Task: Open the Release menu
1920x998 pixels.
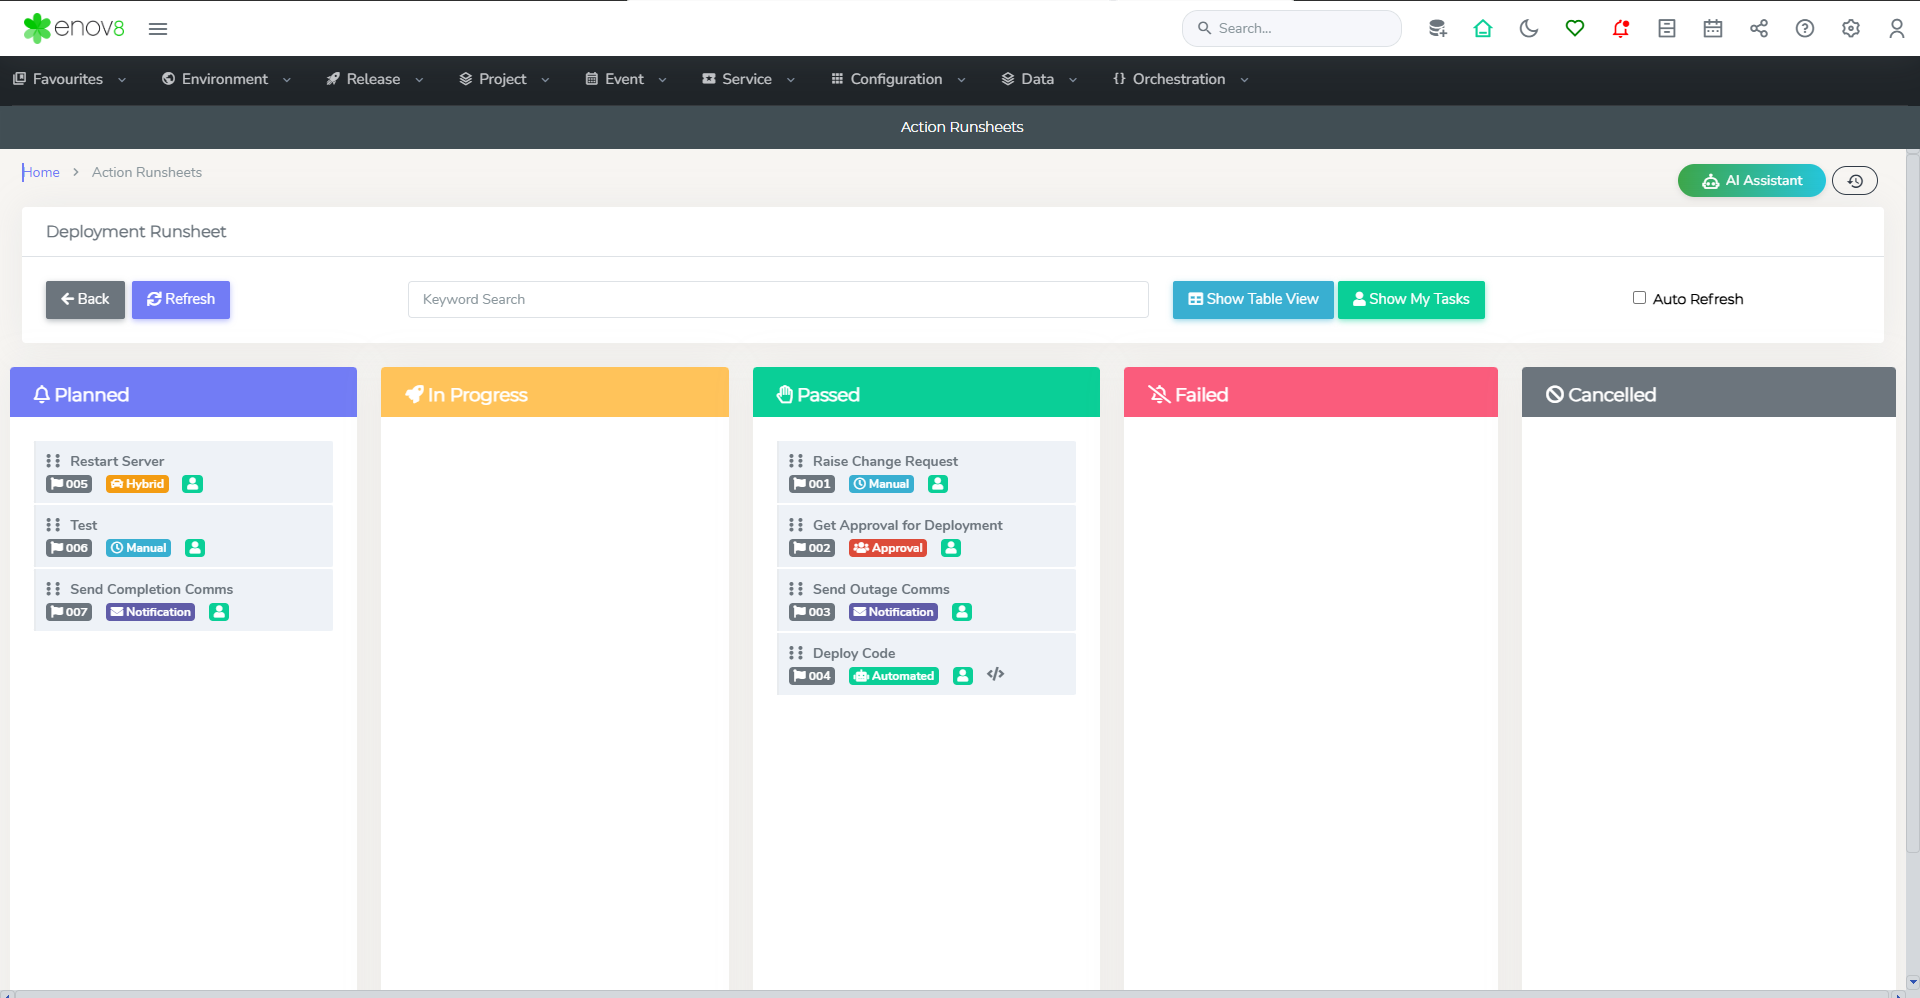Action: 374,79
